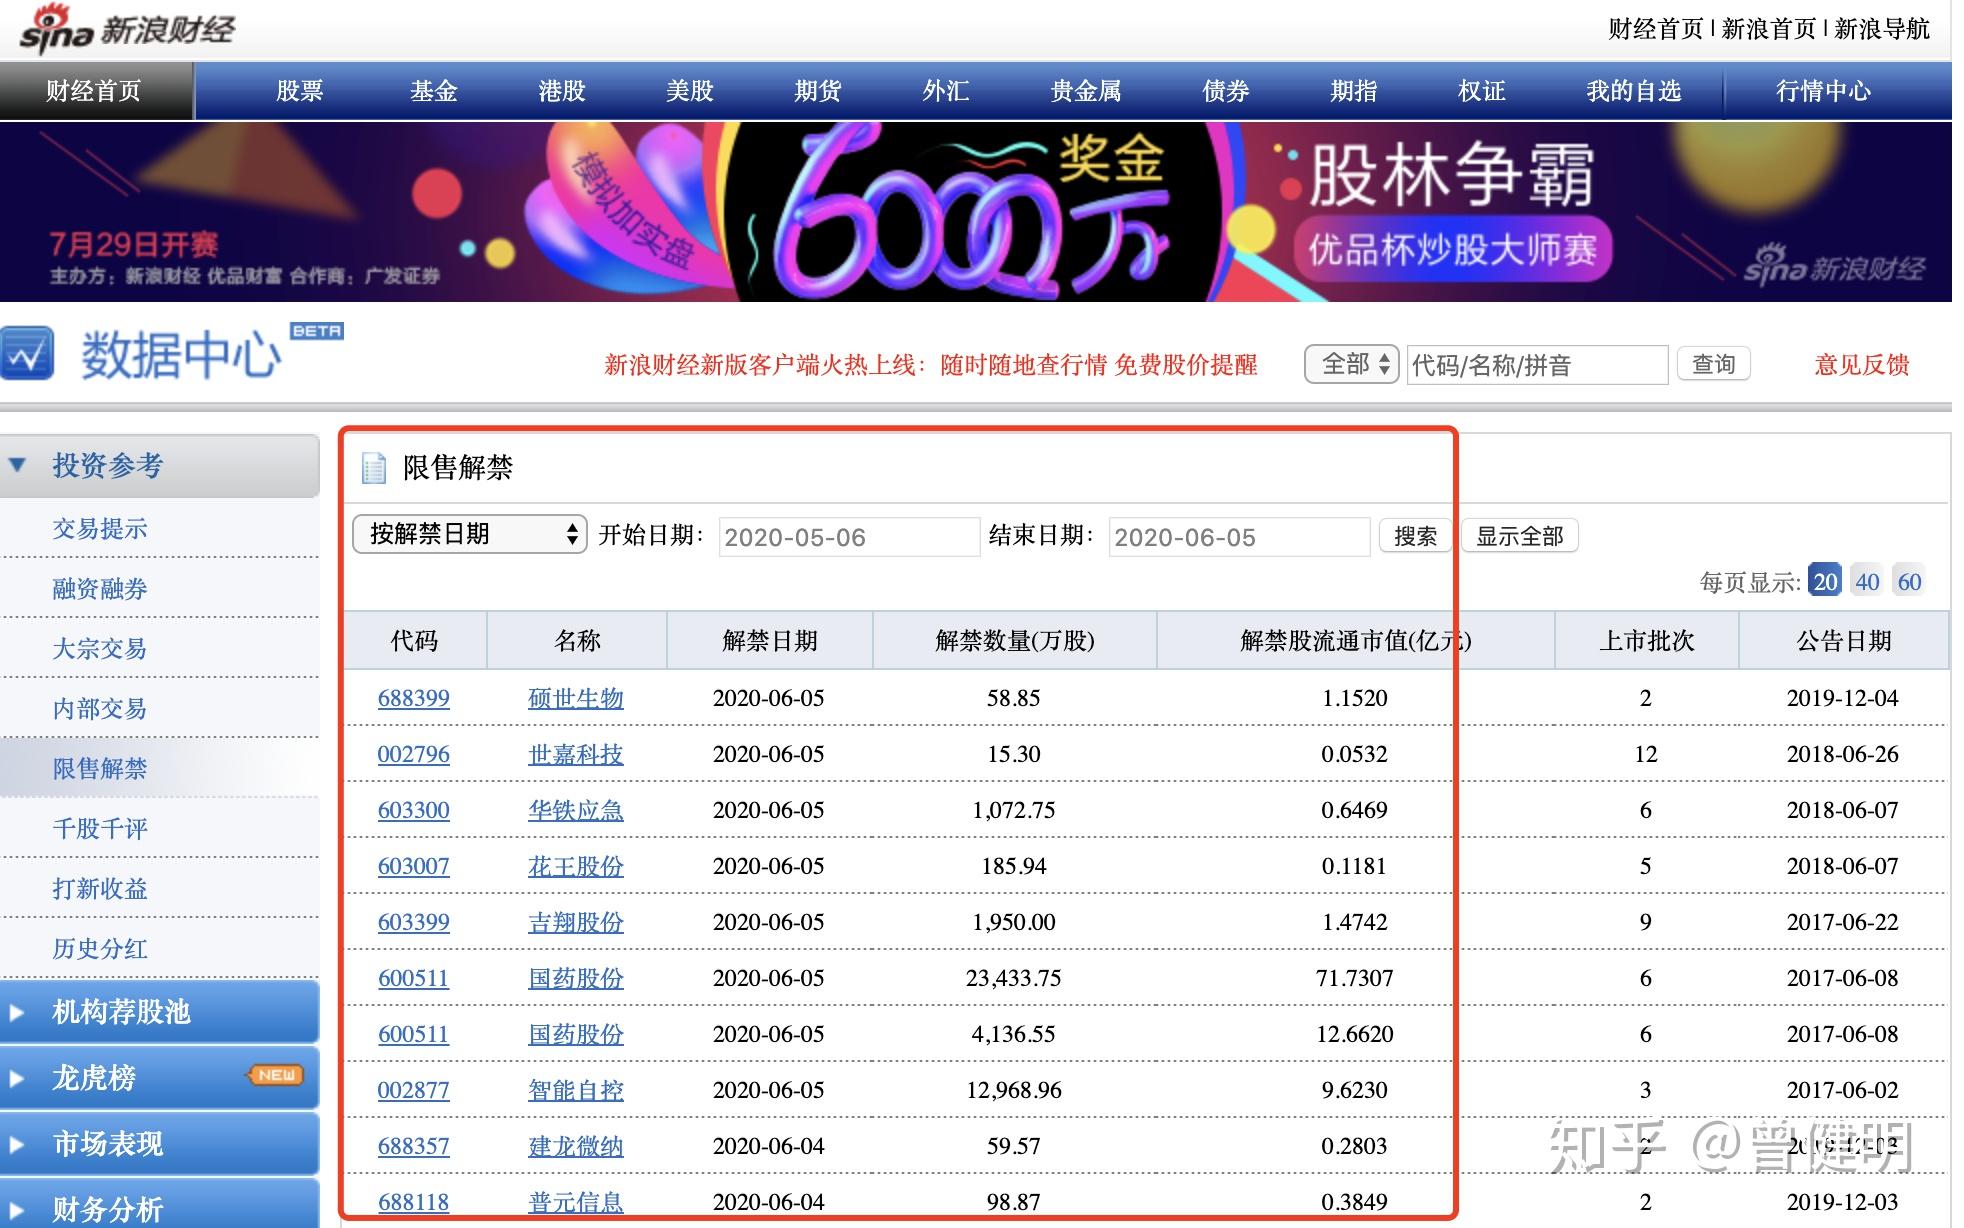Show 20 rows per page
Viewport: 1964px width, 1228px height.
coord(1825,581)
